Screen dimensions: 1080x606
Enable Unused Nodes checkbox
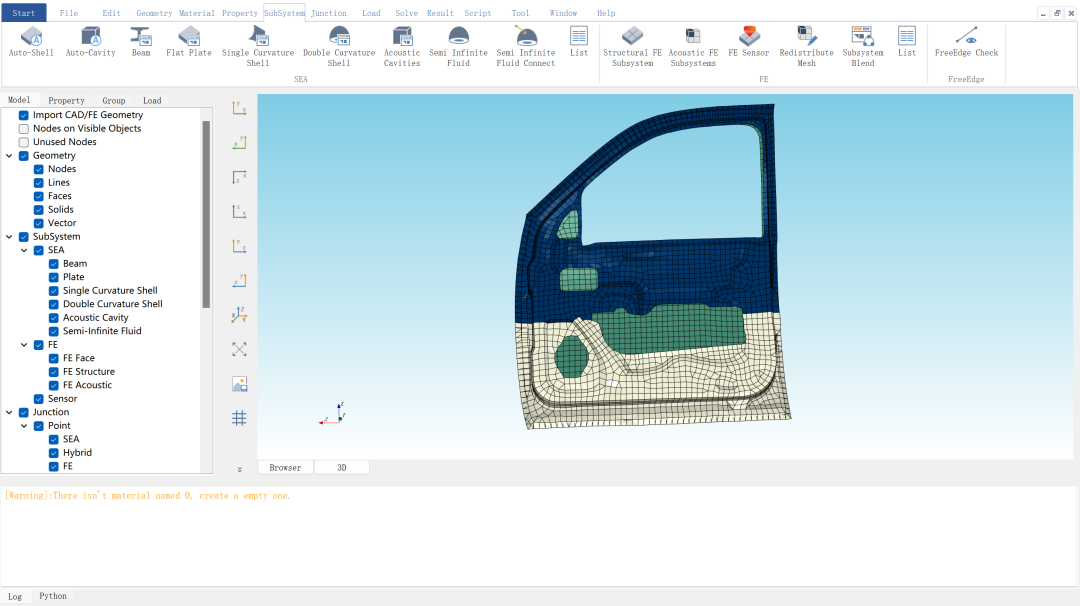(23, 142)
